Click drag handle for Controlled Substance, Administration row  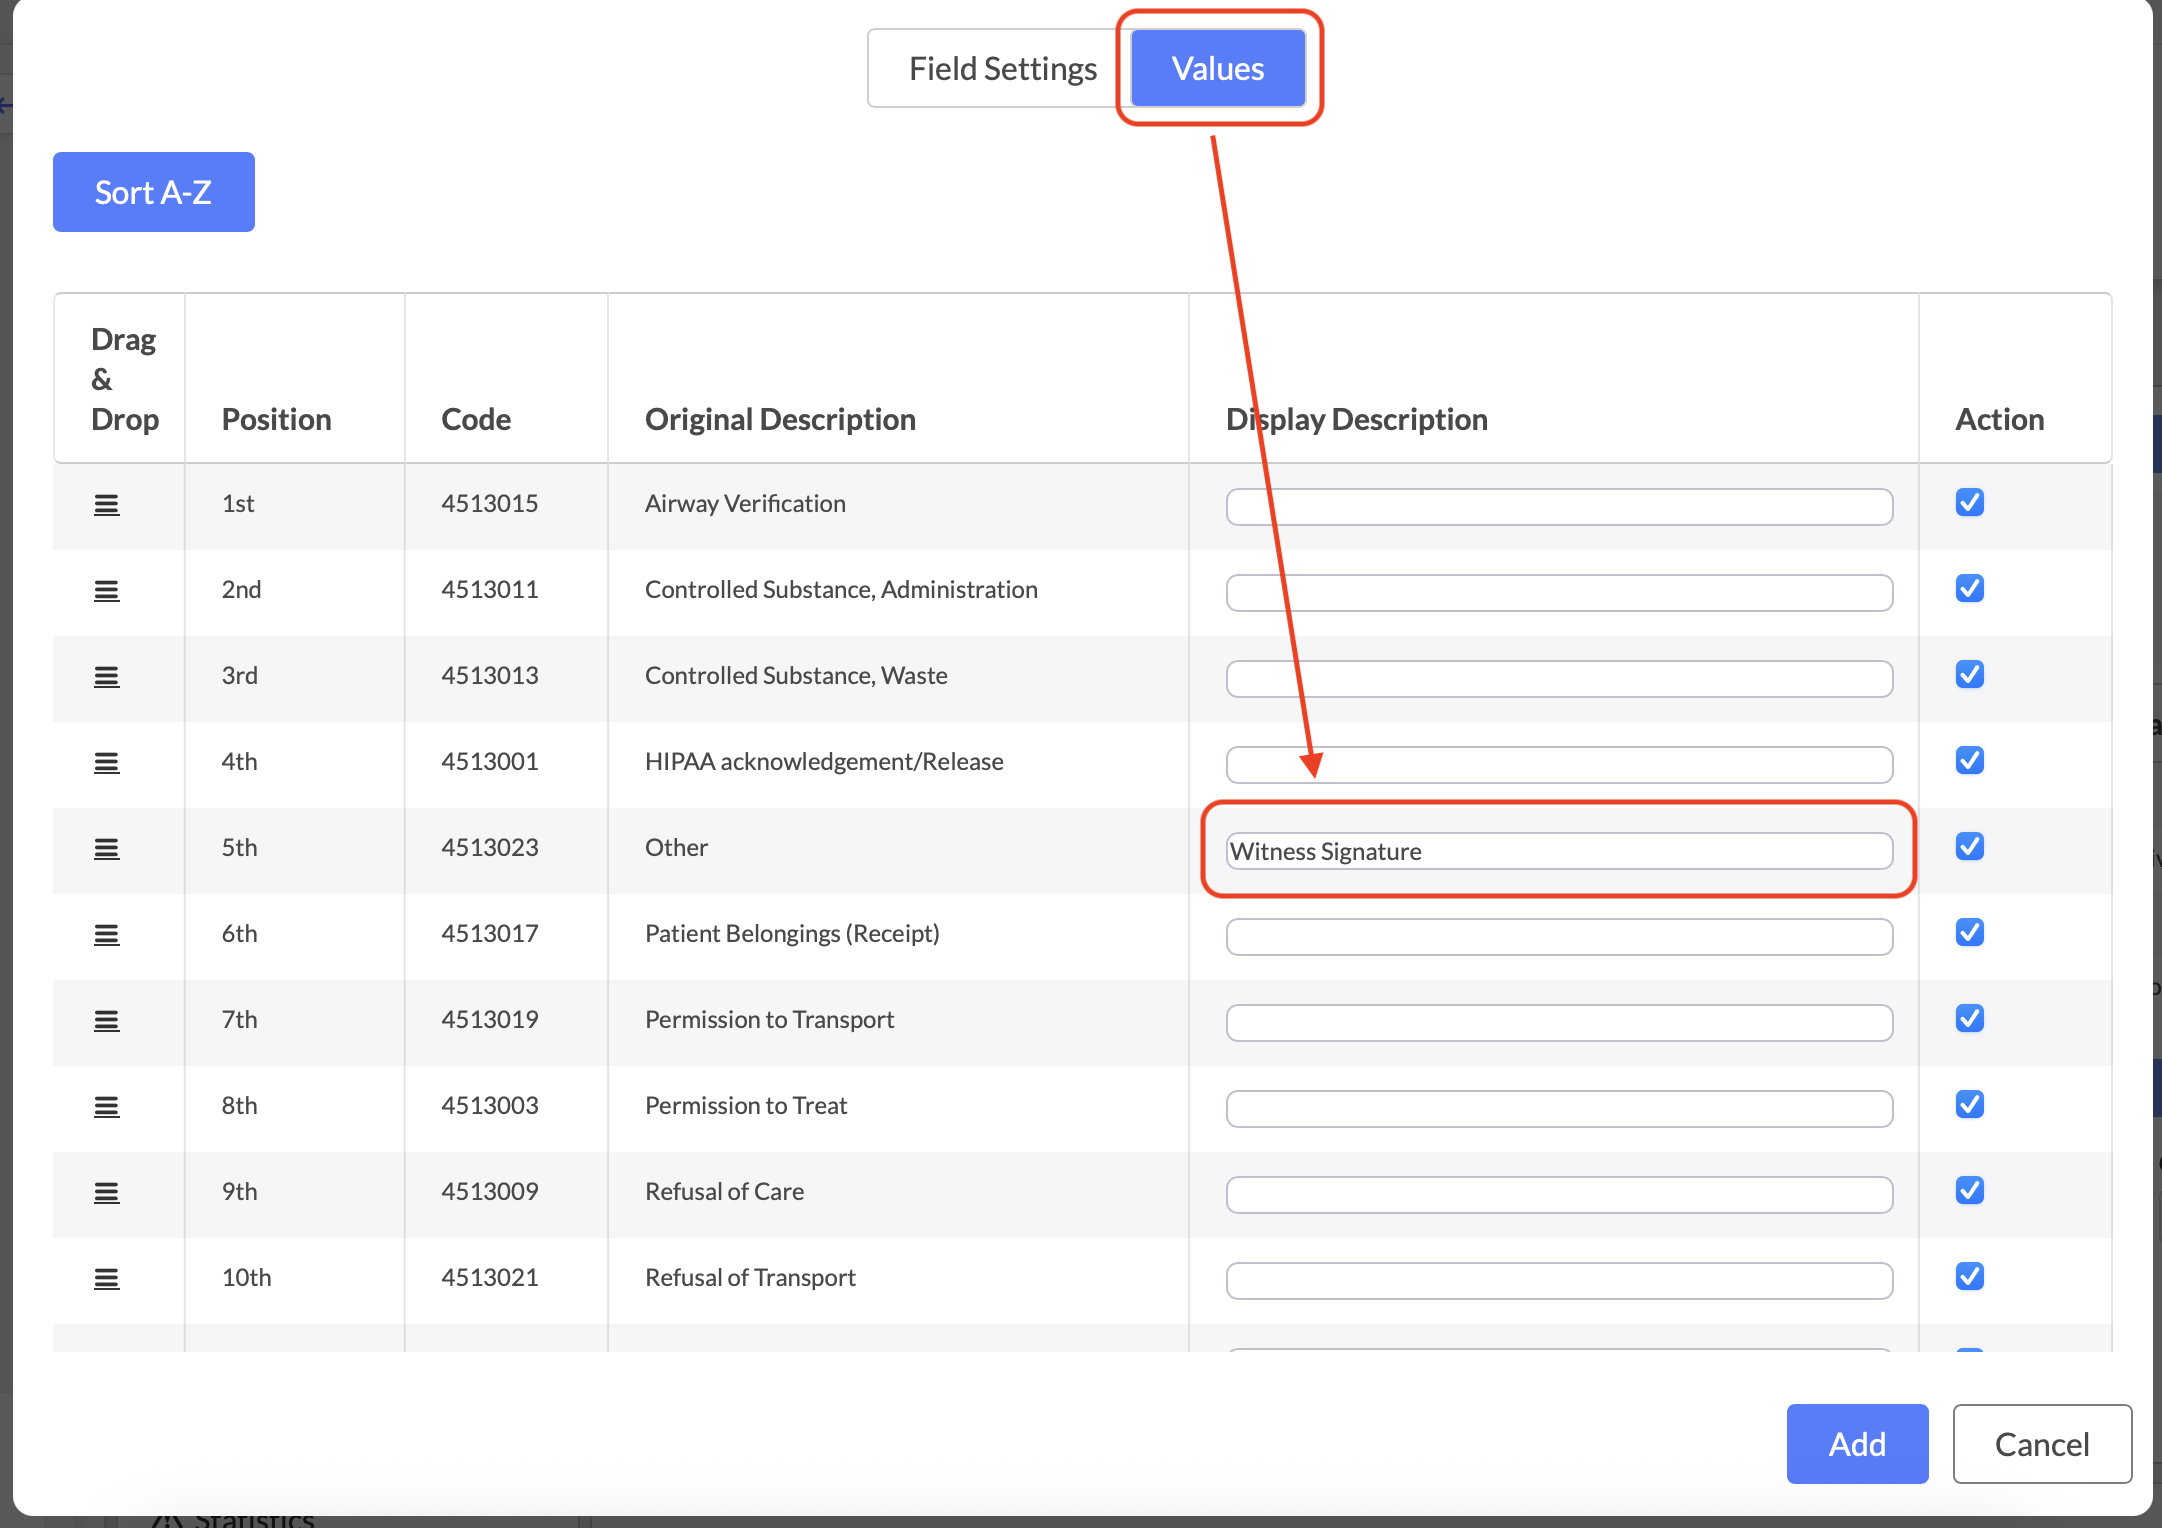pos(107,591)
